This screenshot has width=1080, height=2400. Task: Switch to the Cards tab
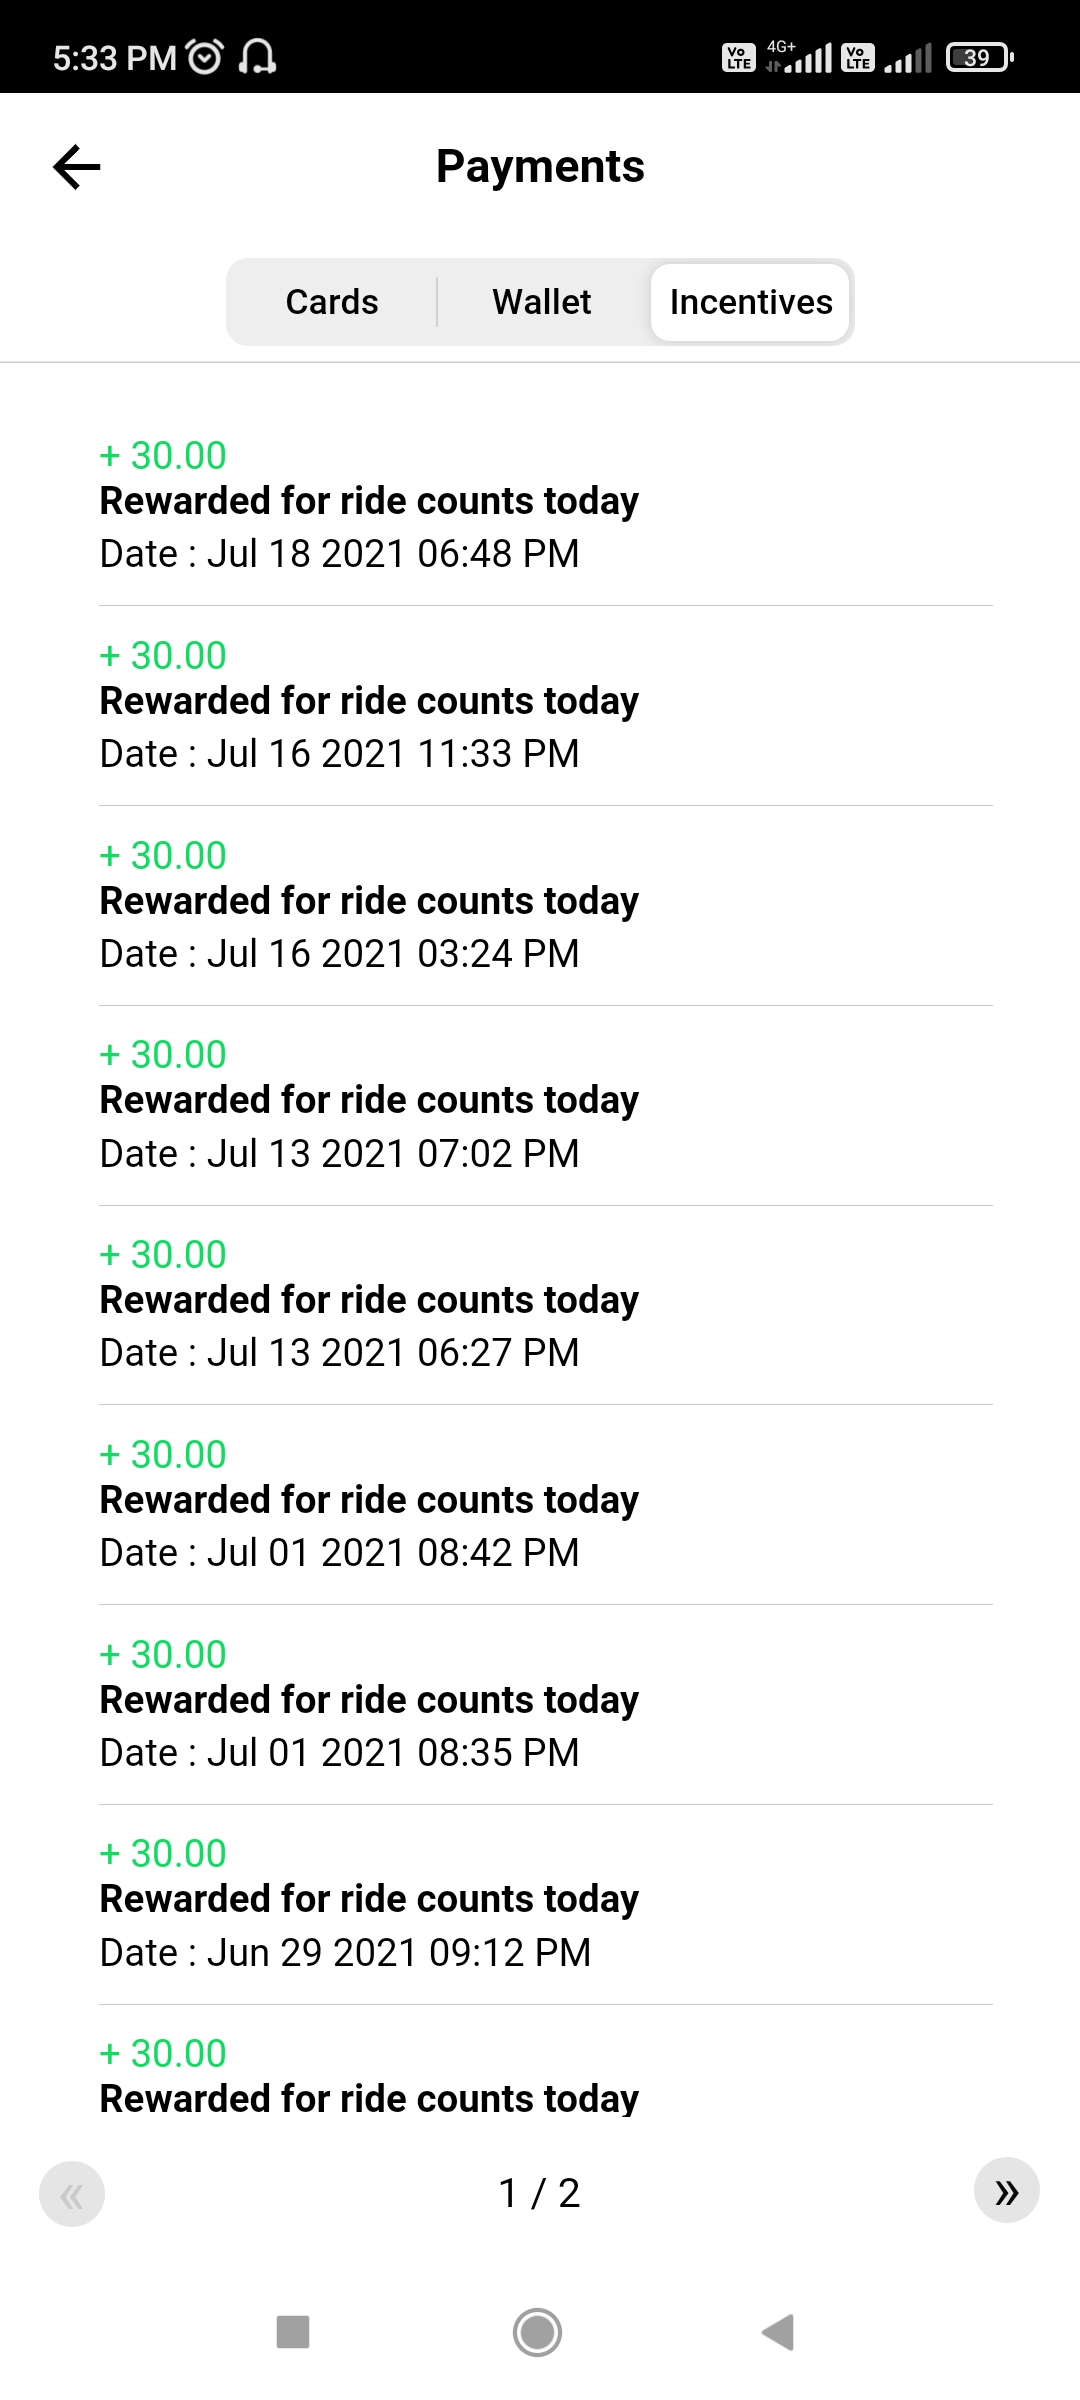click(332, 302)
